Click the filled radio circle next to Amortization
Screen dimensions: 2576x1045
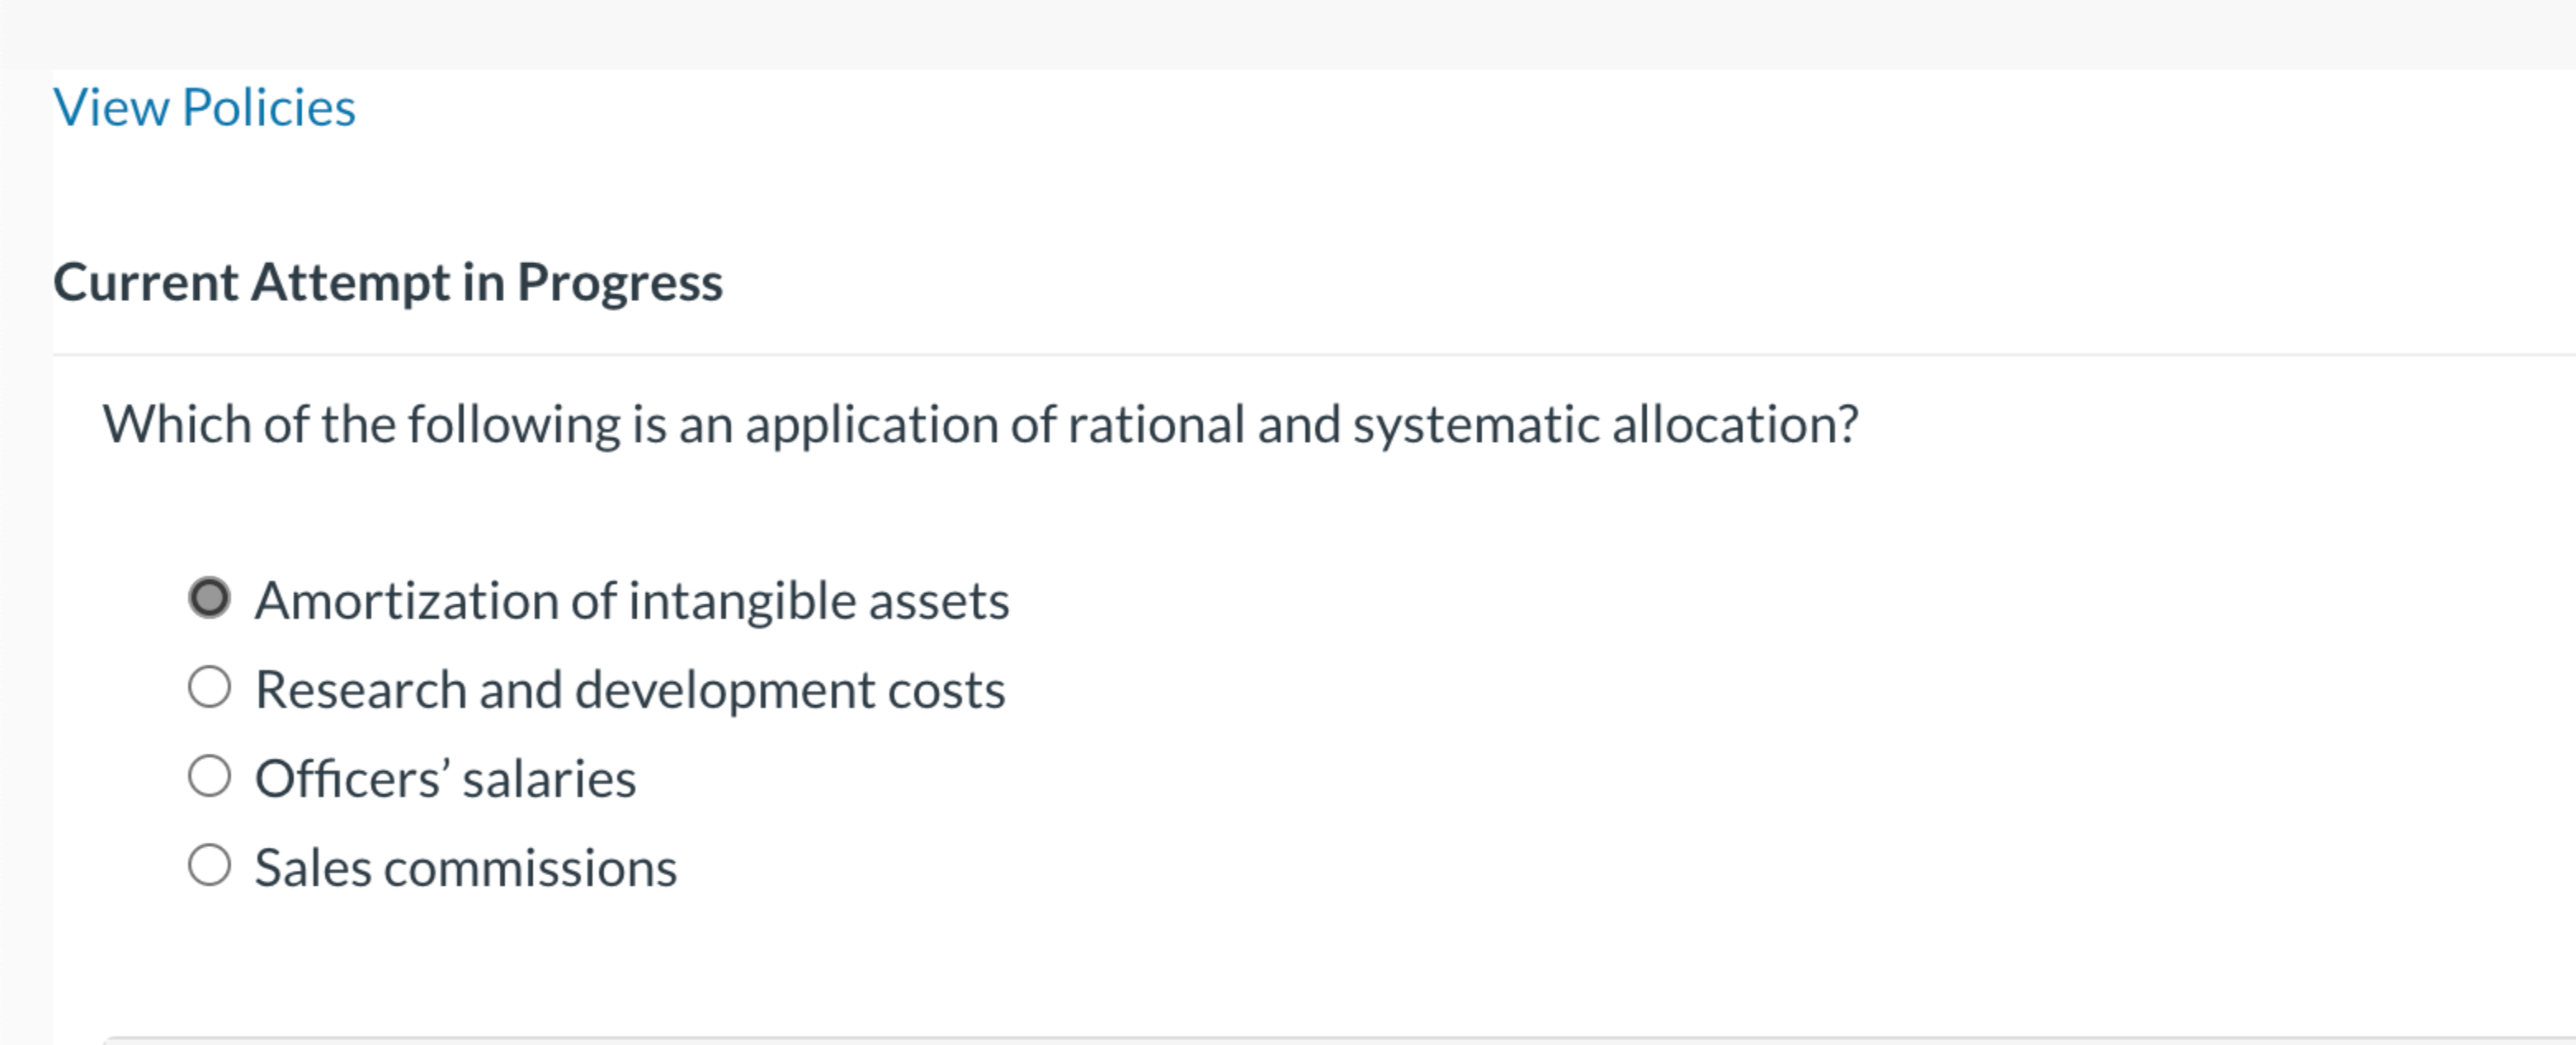click(x=210, y=598)
